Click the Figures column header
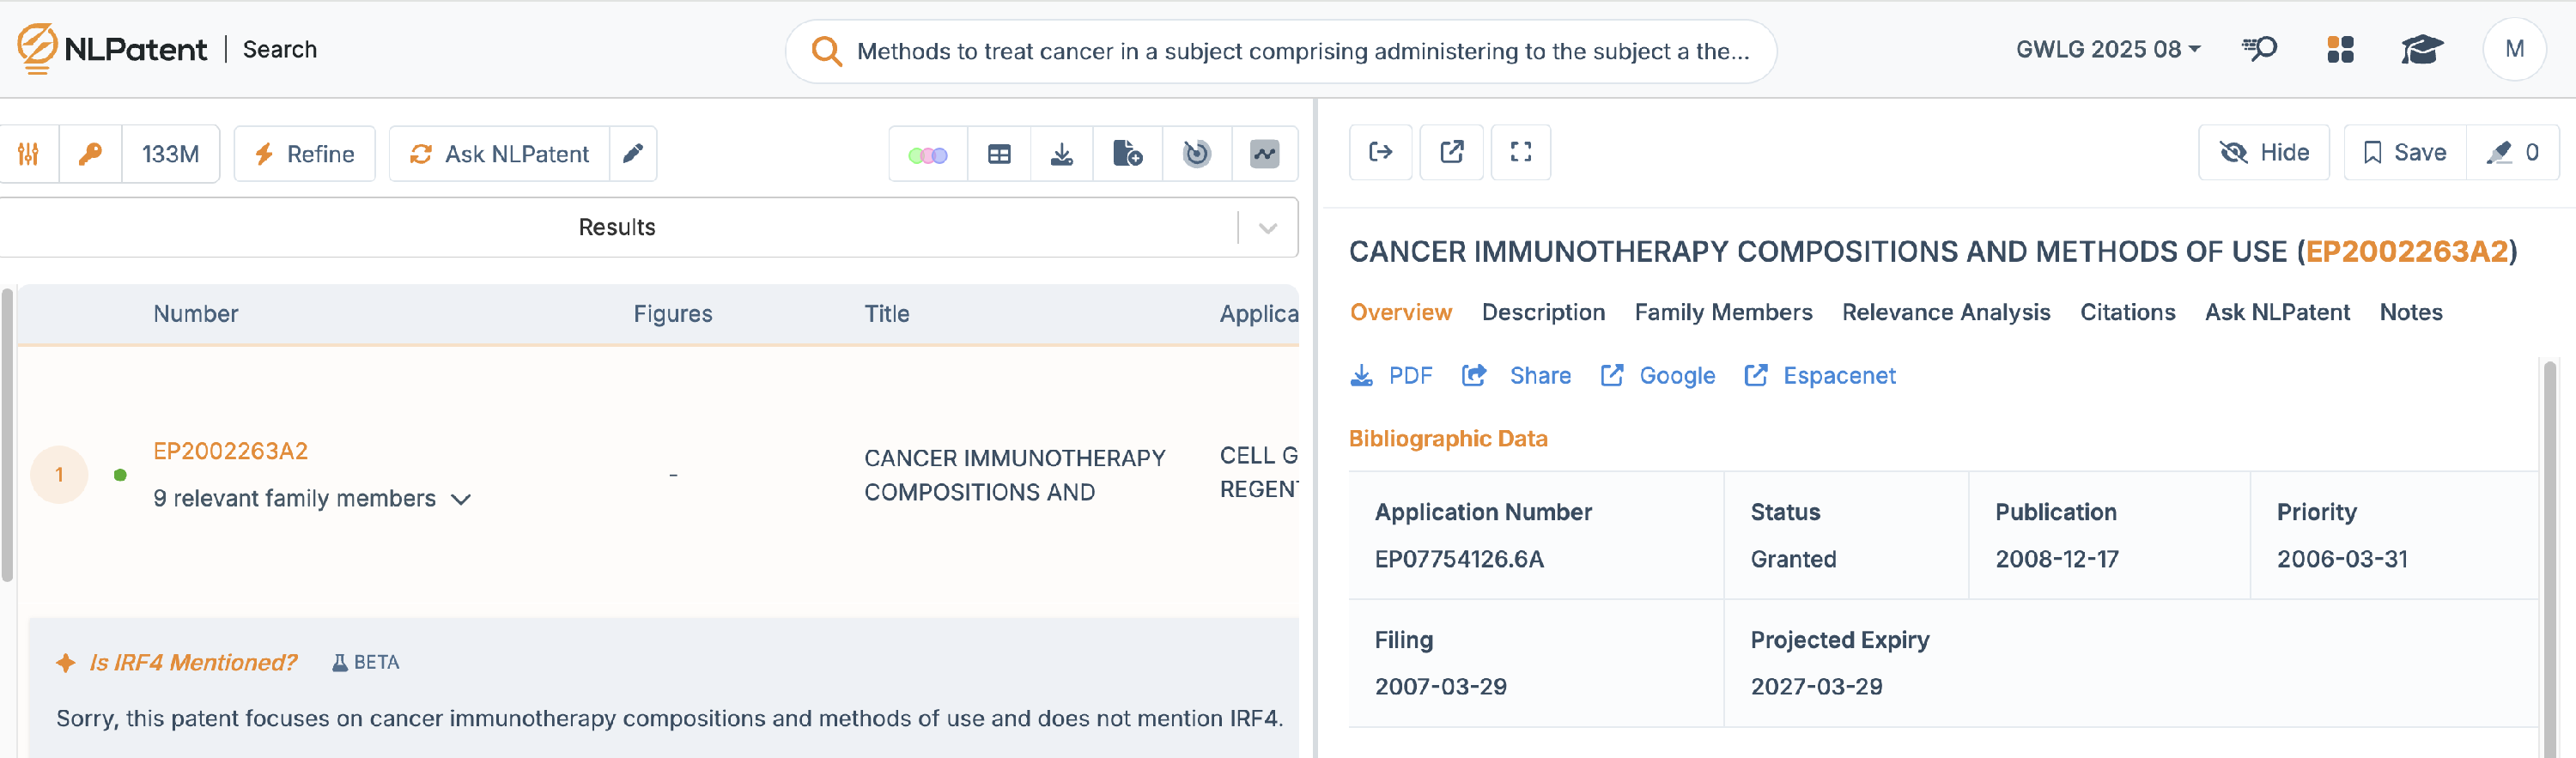 click(x=672, y=314)
